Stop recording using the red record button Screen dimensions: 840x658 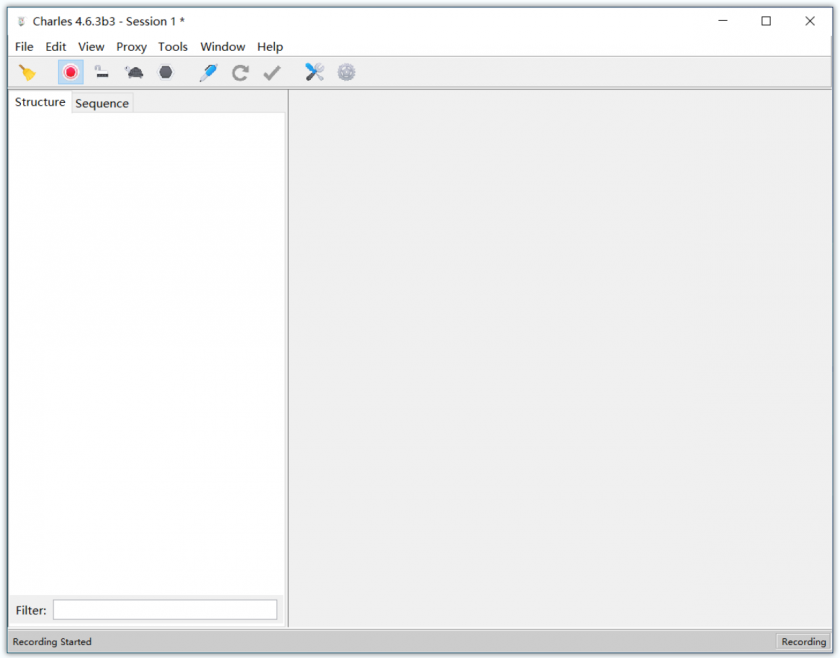pyautogui.click(x=70, y=72)
